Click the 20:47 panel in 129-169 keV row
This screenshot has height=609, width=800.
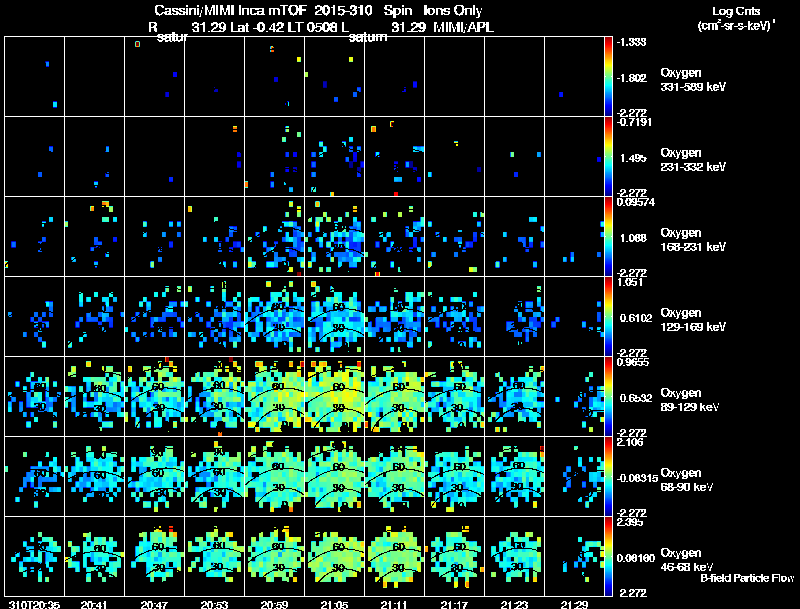155,316
